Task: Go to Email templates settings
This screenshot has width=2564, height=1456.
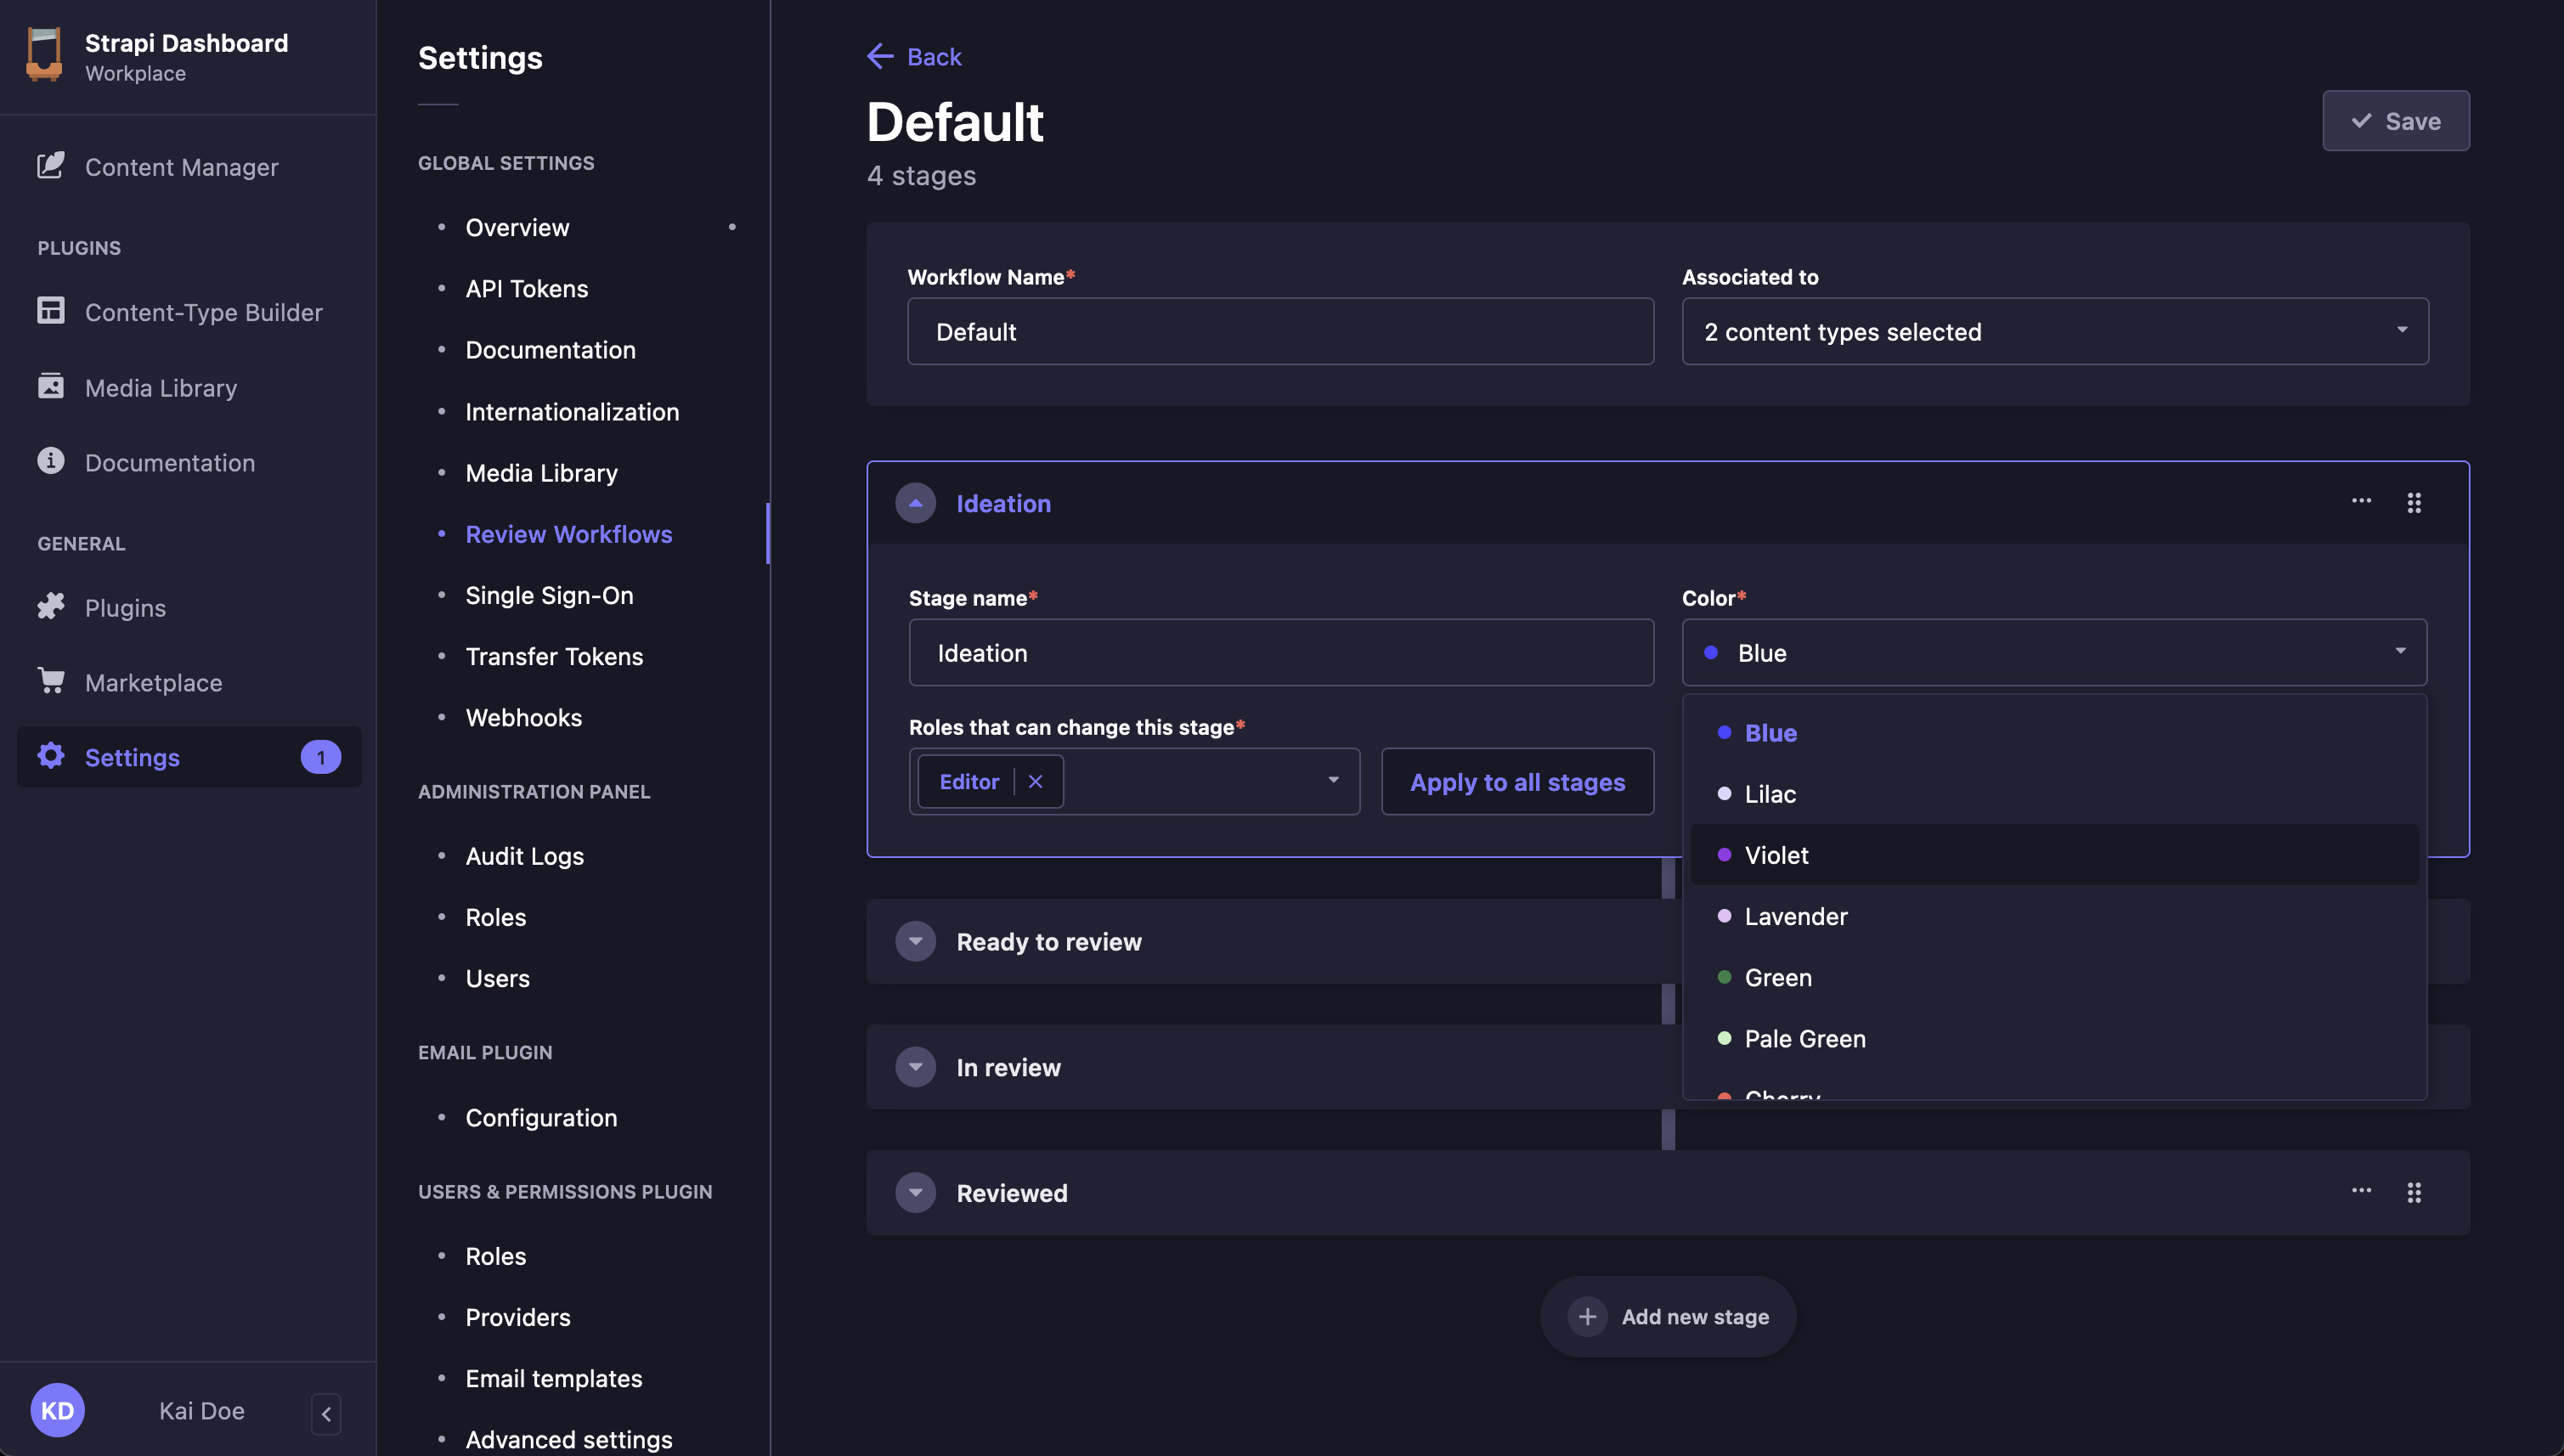Action: point(553,1378)
